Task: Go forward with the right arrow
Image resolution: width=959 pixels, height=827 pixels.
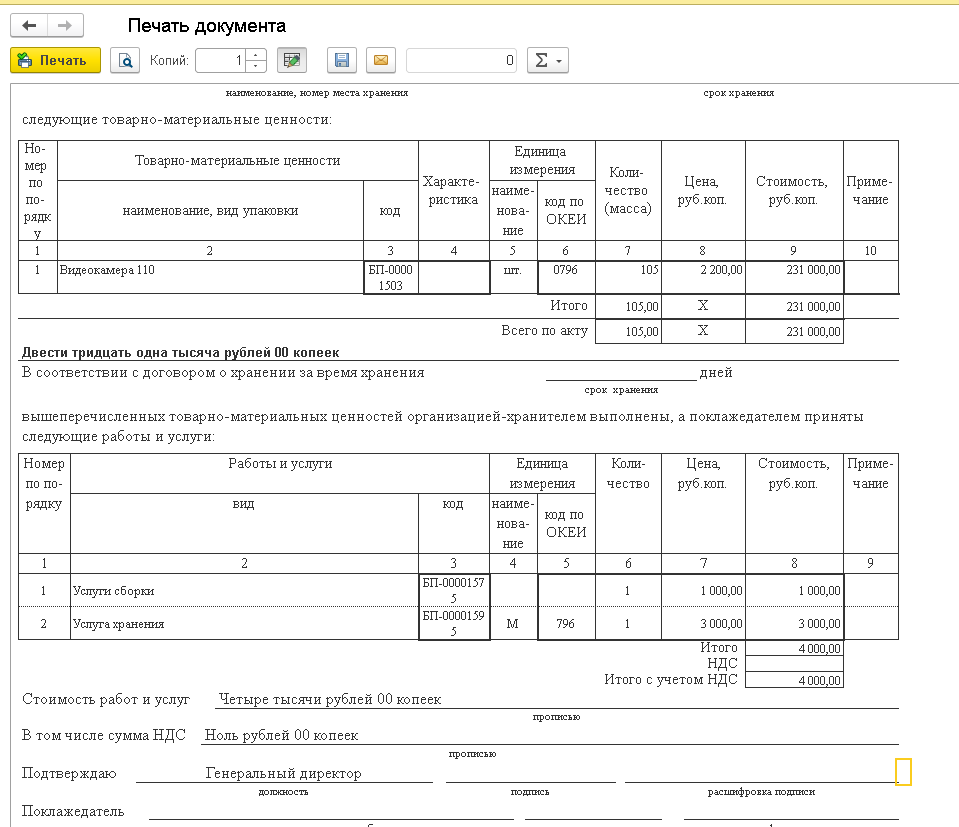Action: (x=65, y=26)
